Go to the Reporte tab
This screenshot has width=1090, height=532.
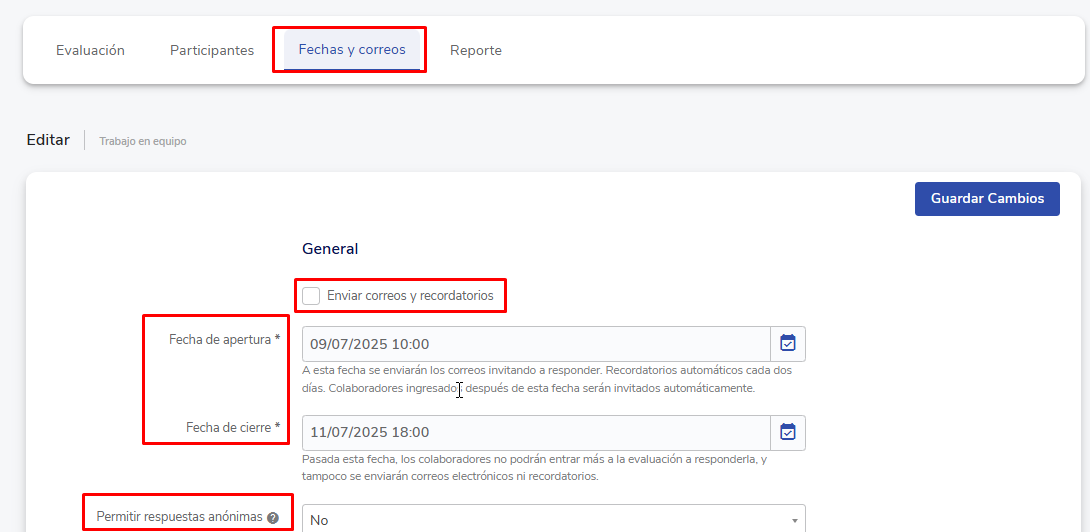coord(476,50)
